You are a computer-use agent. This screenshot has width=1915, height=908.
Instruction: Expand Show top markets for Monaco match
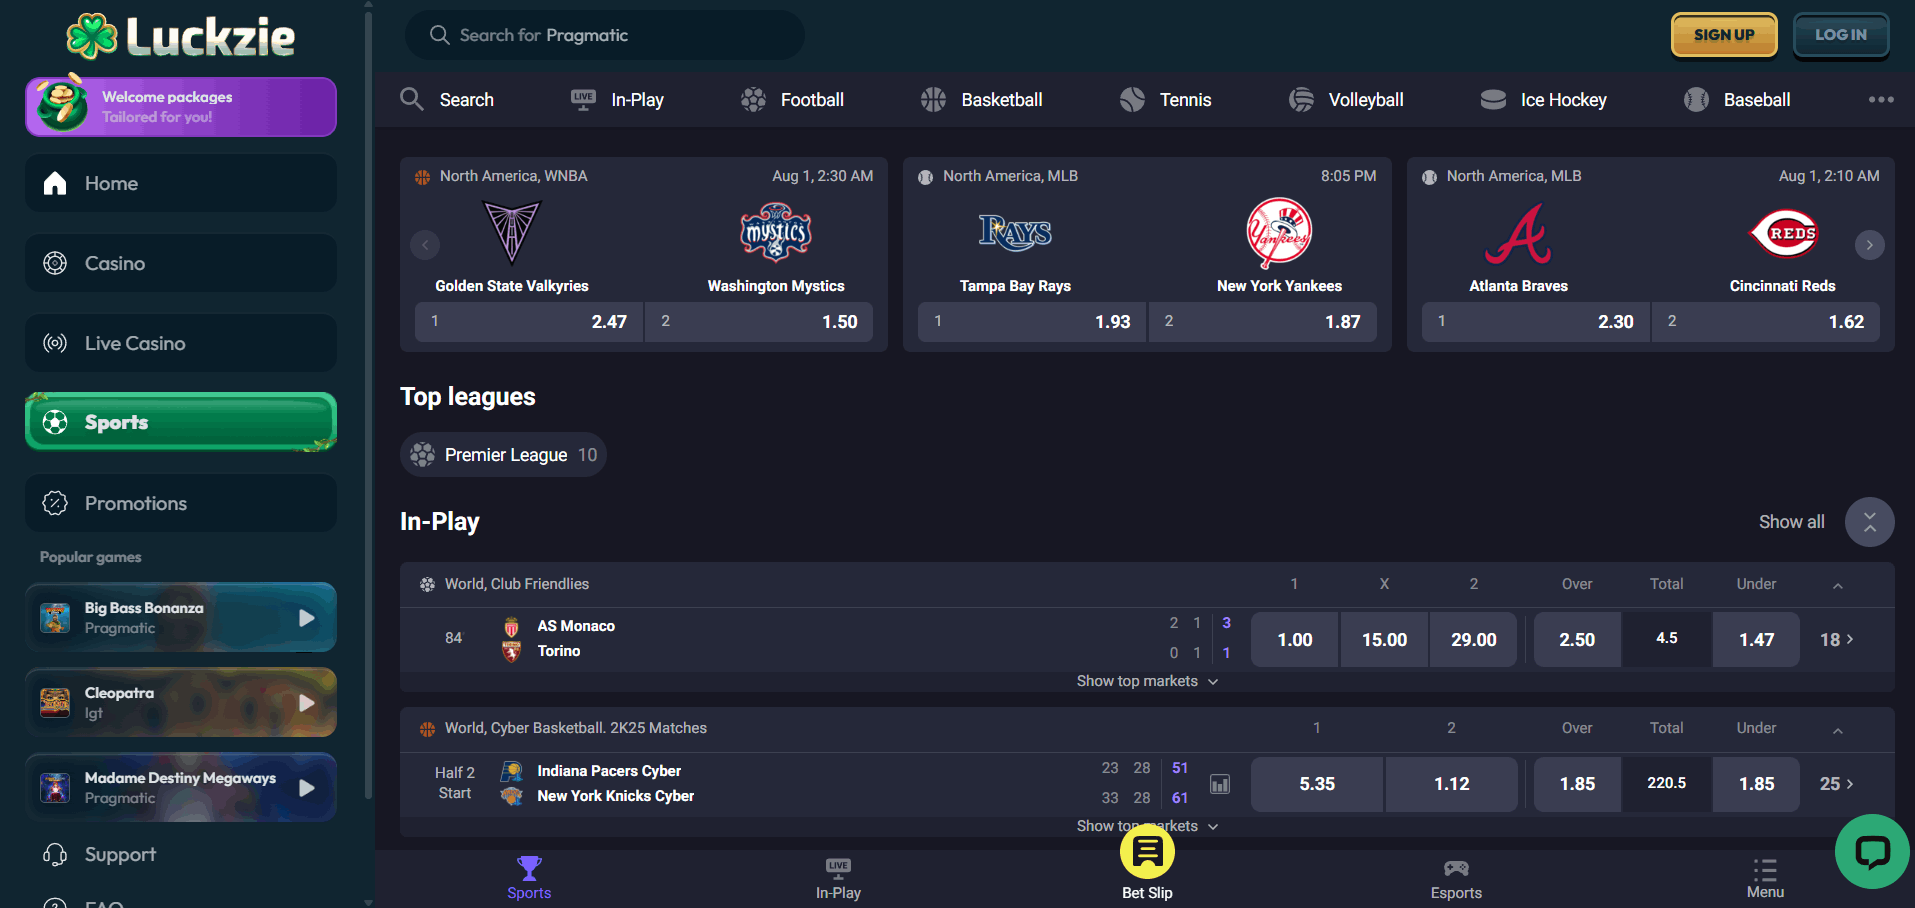(1147, 681)
